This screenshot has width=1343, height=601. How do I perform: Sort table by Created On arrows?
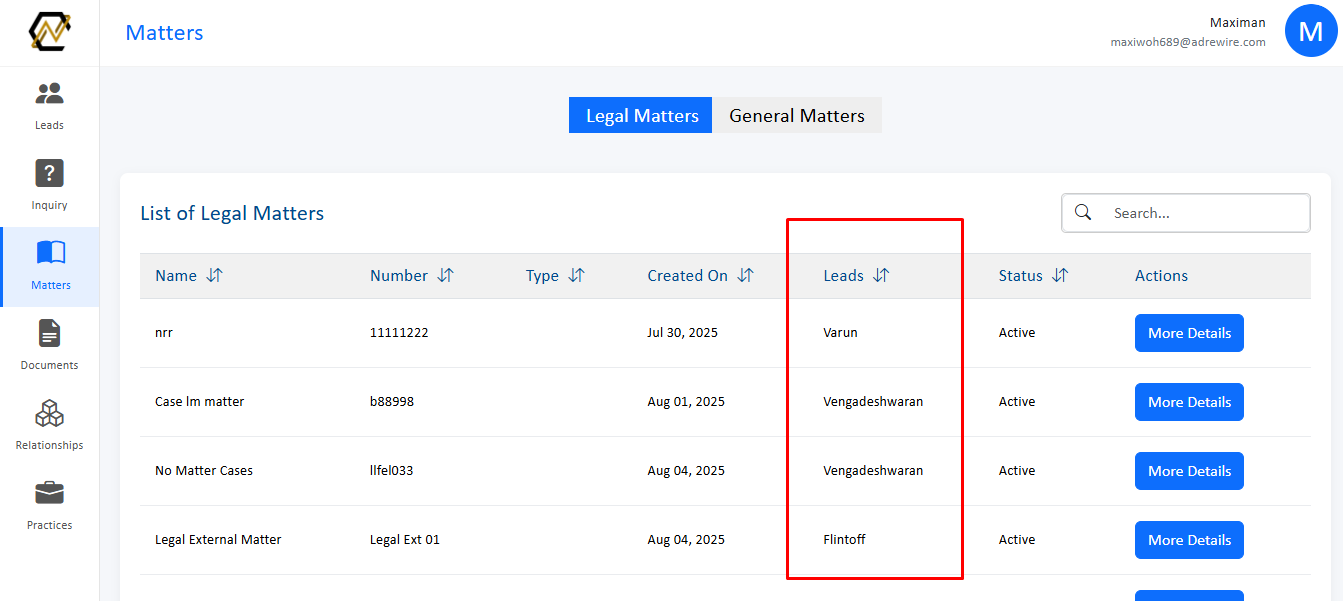pos(746,276)
